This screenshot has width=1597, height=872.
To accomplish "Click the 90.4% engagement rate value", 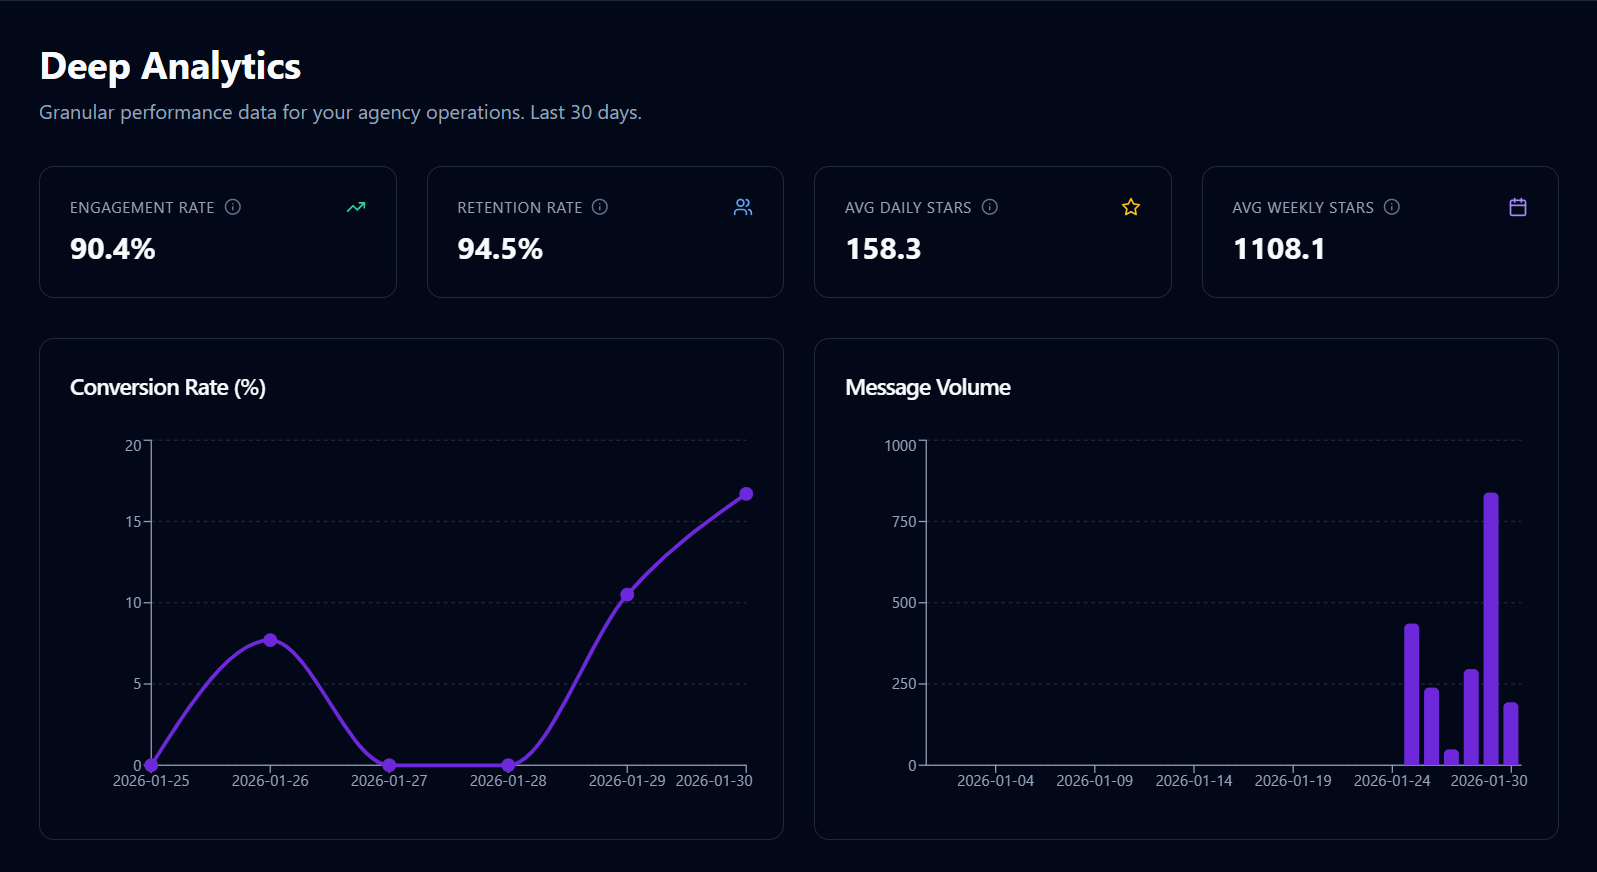I will coord(113,249).
